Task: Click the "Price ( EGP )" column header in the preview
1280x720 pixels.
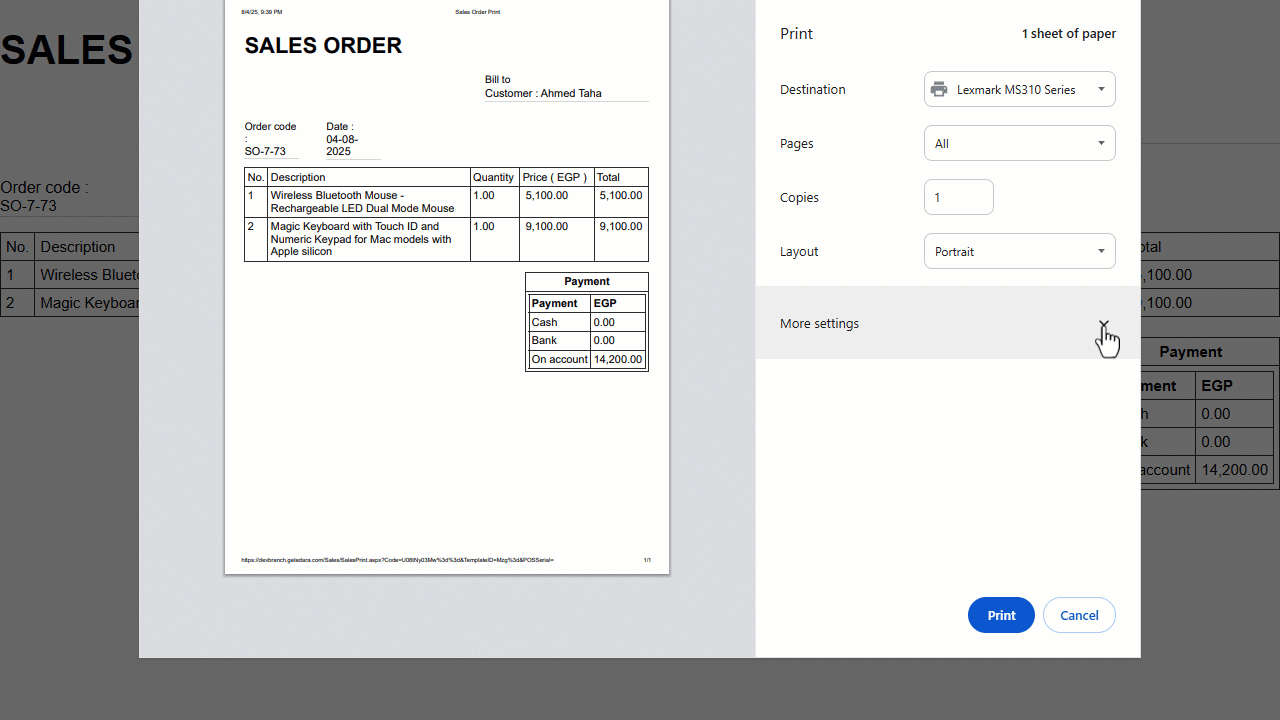Action: click(x=554, y=177)
